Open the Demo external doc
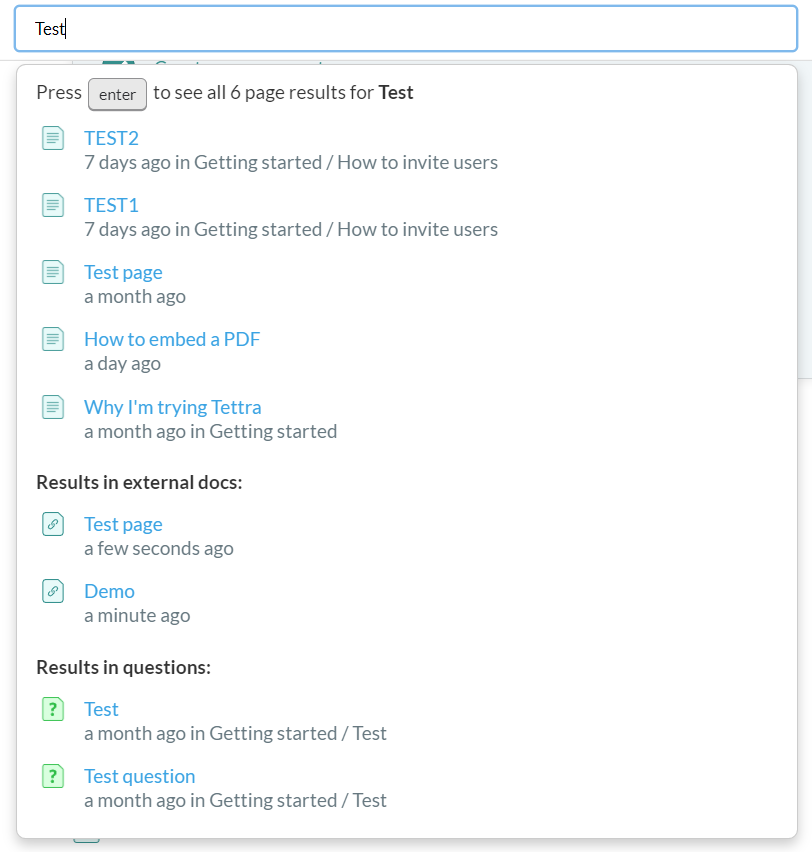Image resolution: width=812 pixels, height=852 pixels. click(x=109, y=591)
